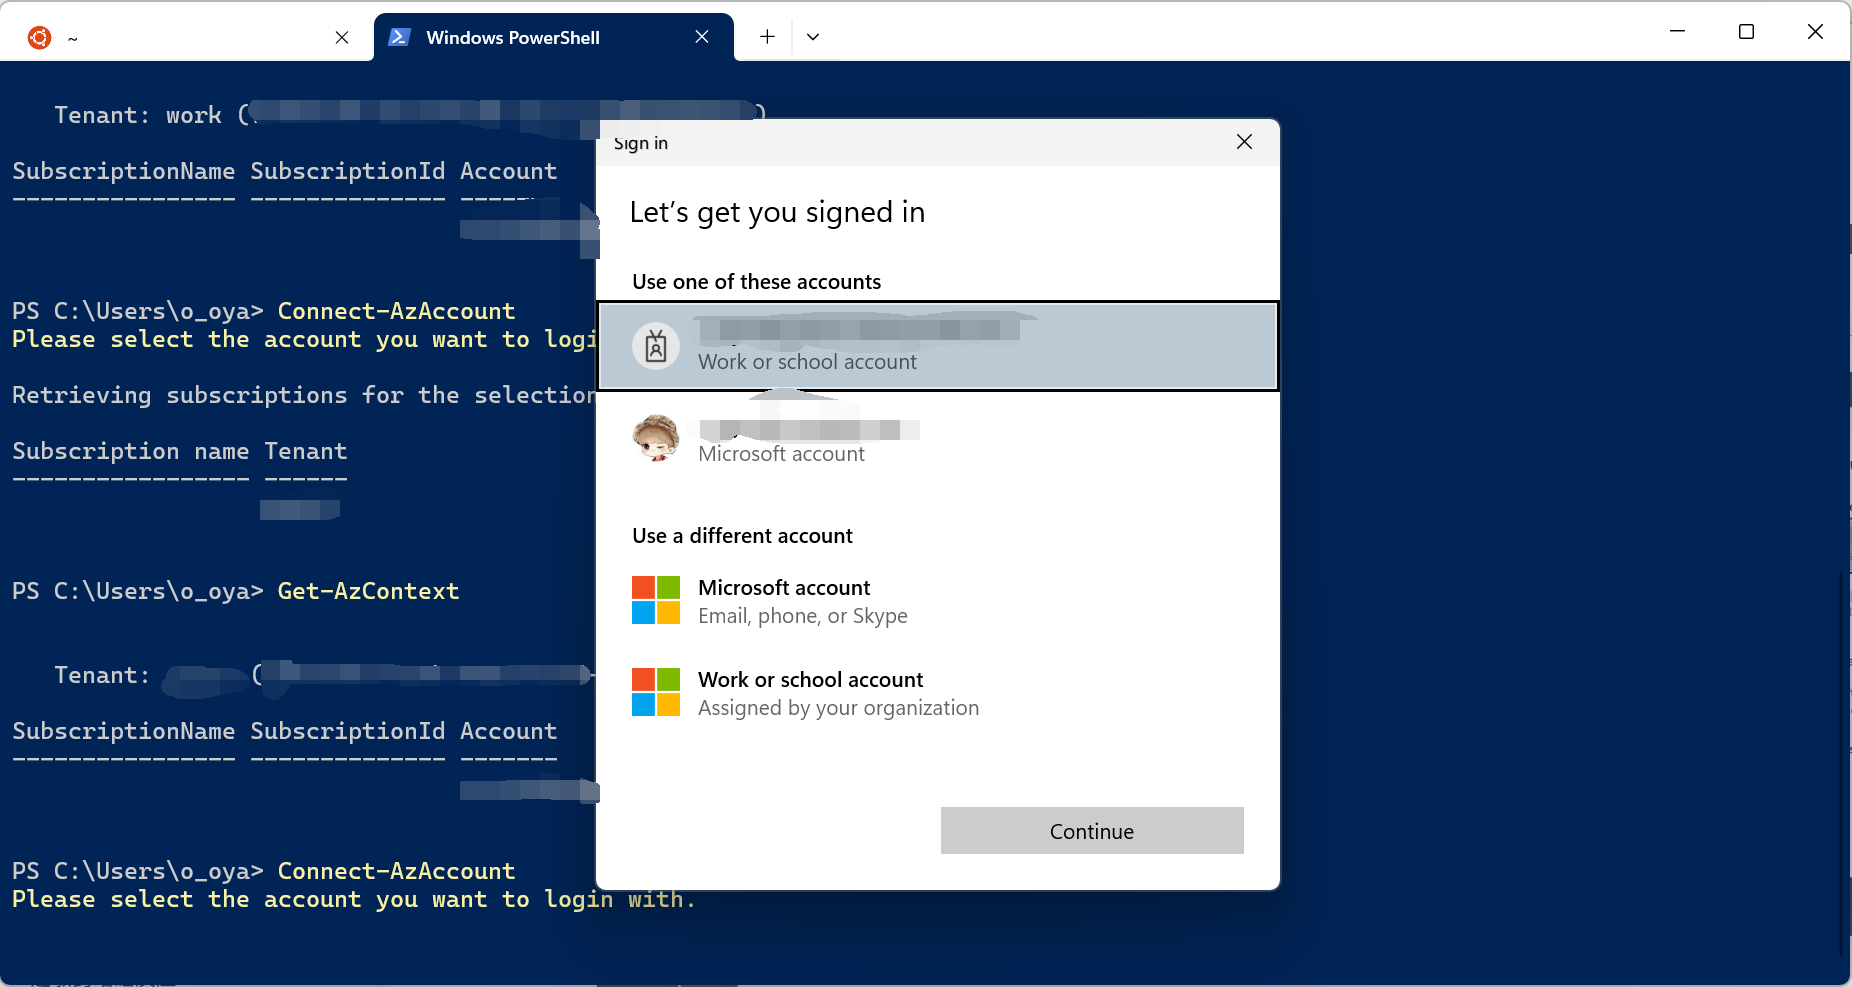
Task: Close the Windows PowerShell tab
Action: [x=702, y=37]
